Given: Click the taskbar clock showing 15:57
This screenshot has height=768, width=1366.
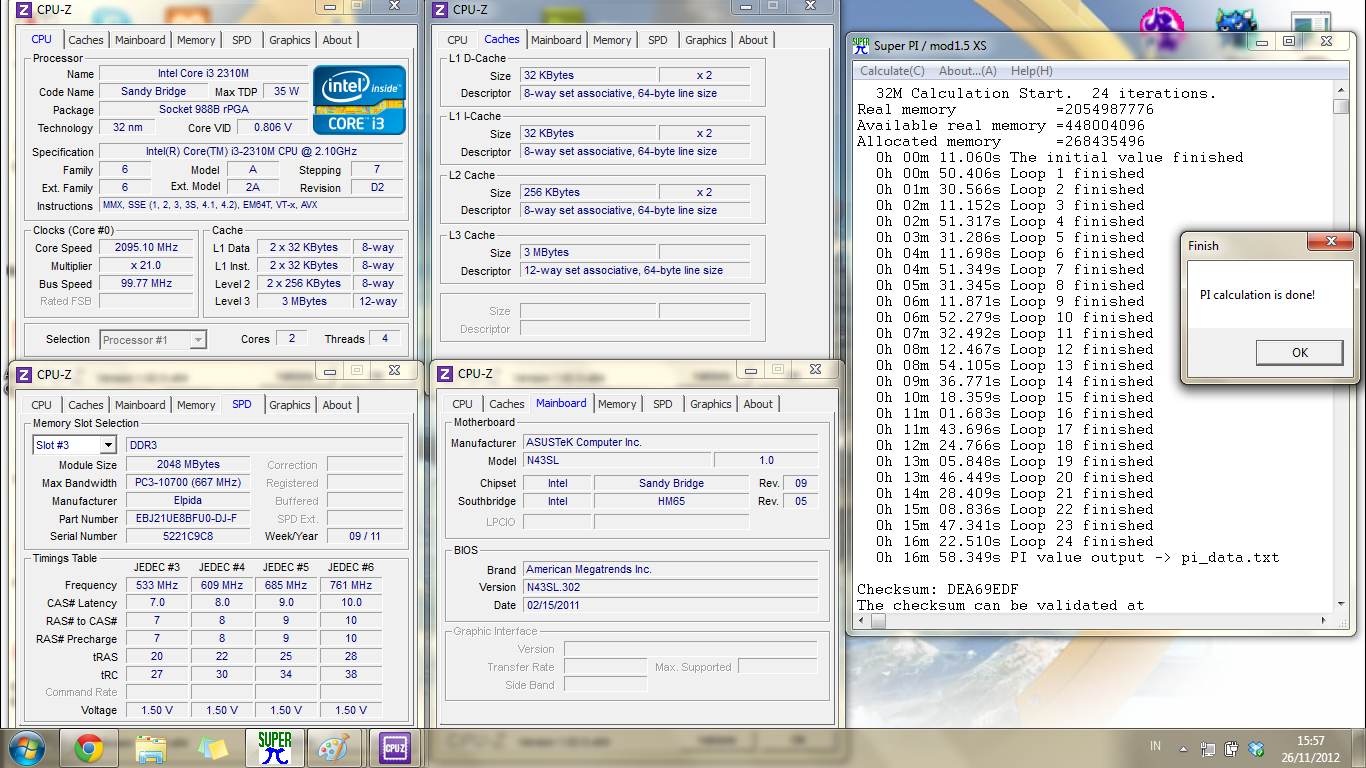Looking at the screenshot, I should pos(1311,749).
